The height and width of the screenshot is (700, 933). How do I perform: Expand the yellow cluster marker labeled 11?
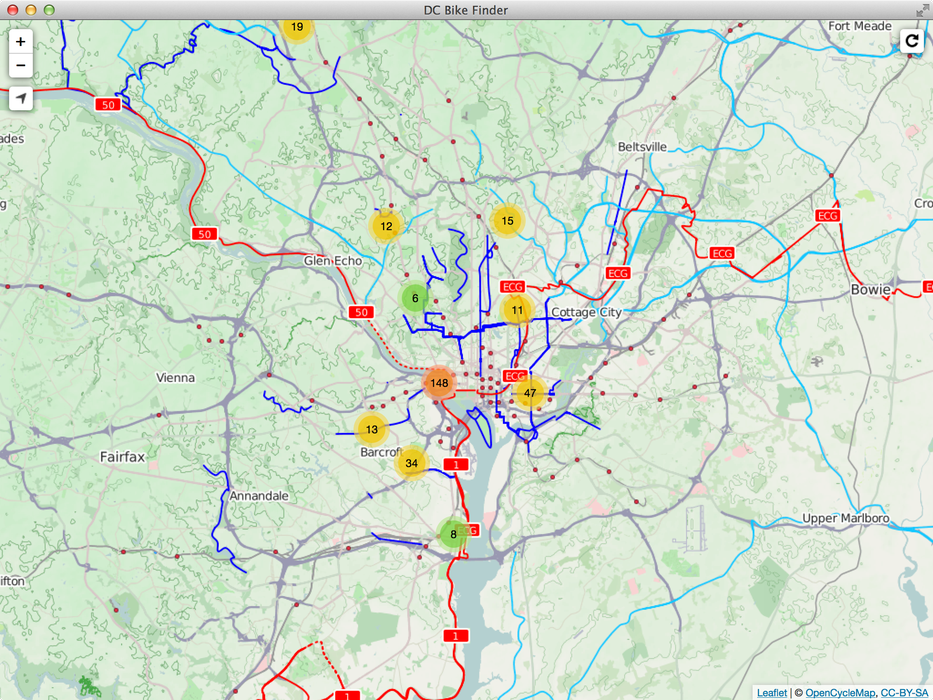click(x=516, y=310)
